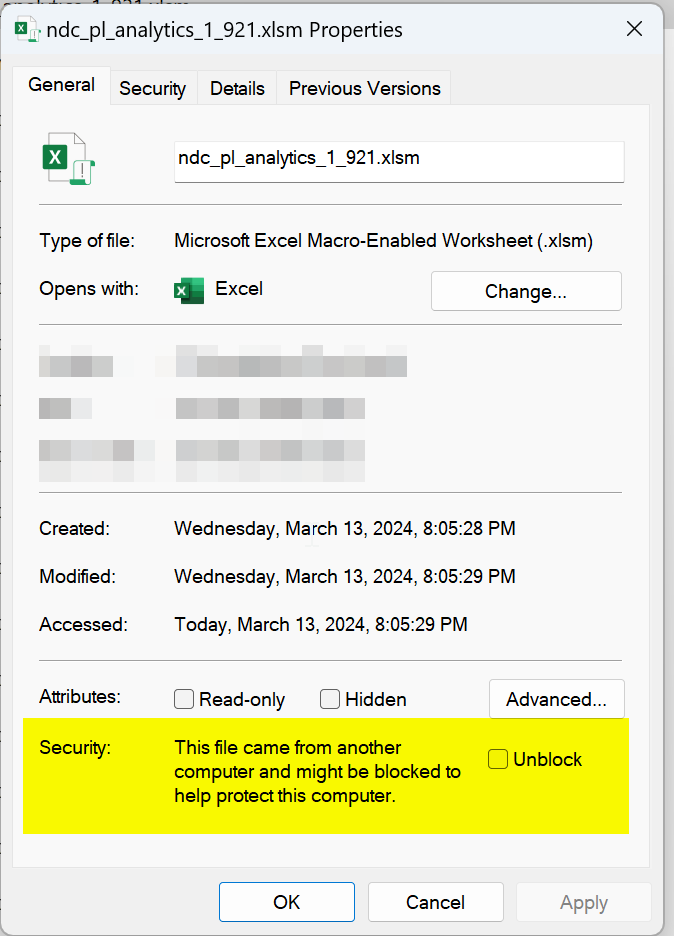
Task: Click the Apply button
Action: point(583,902)
